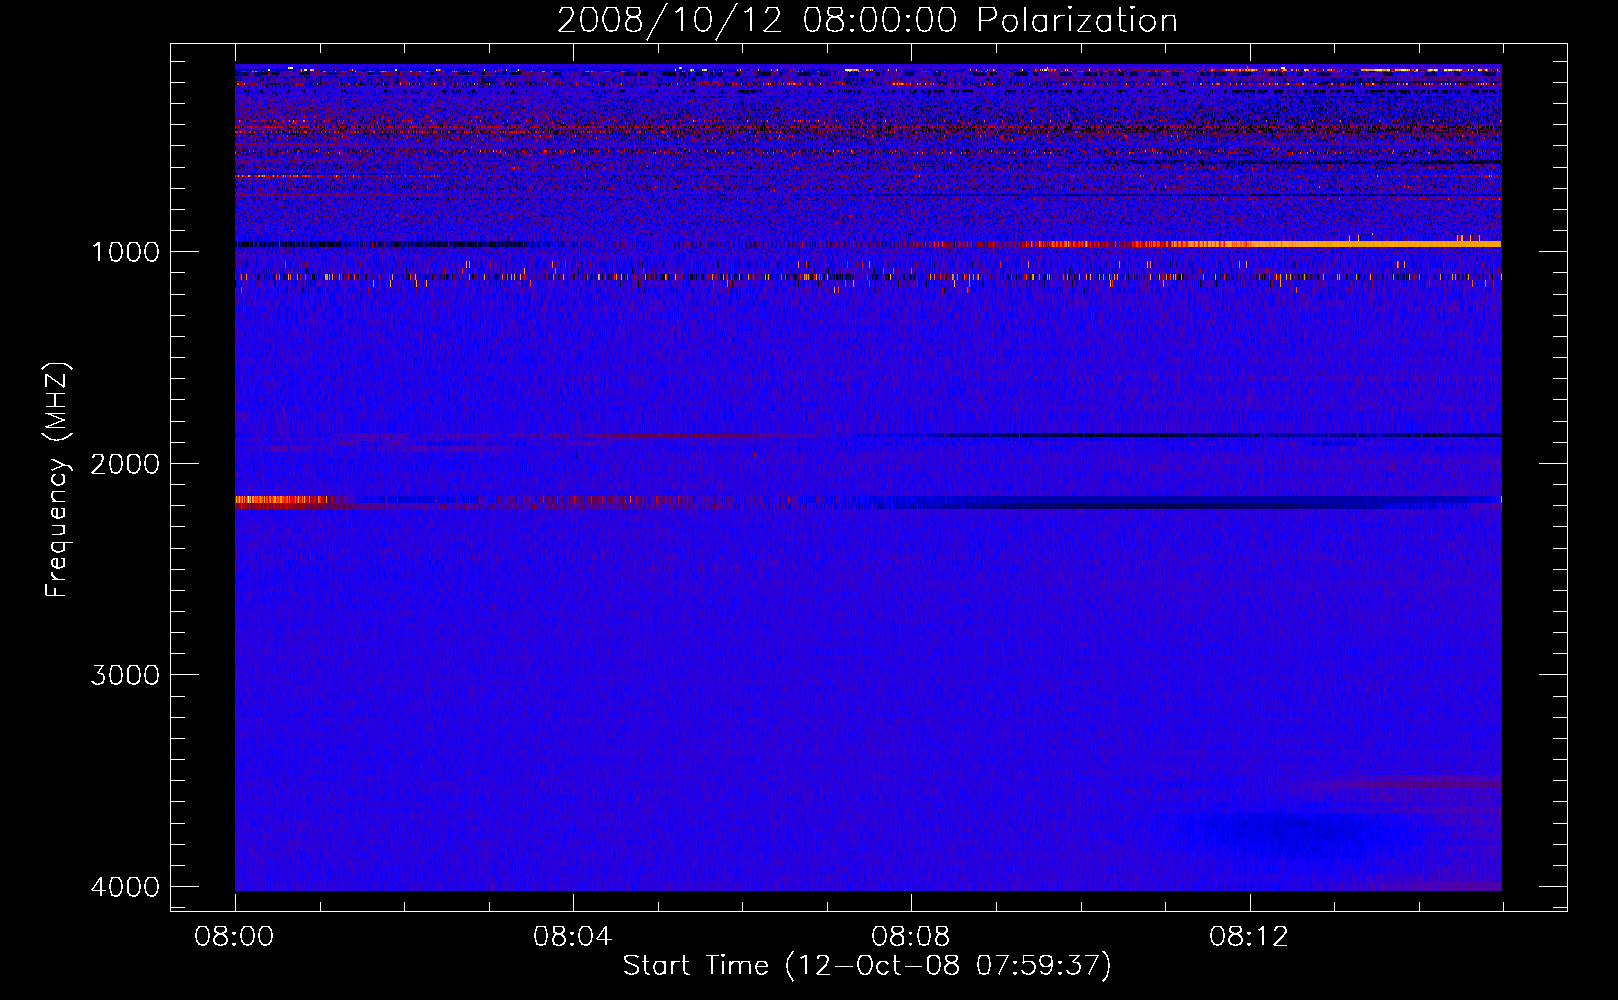1618x1000 pixels.
Task: Click the 08:08 time tick label
Action: point(911,937)
